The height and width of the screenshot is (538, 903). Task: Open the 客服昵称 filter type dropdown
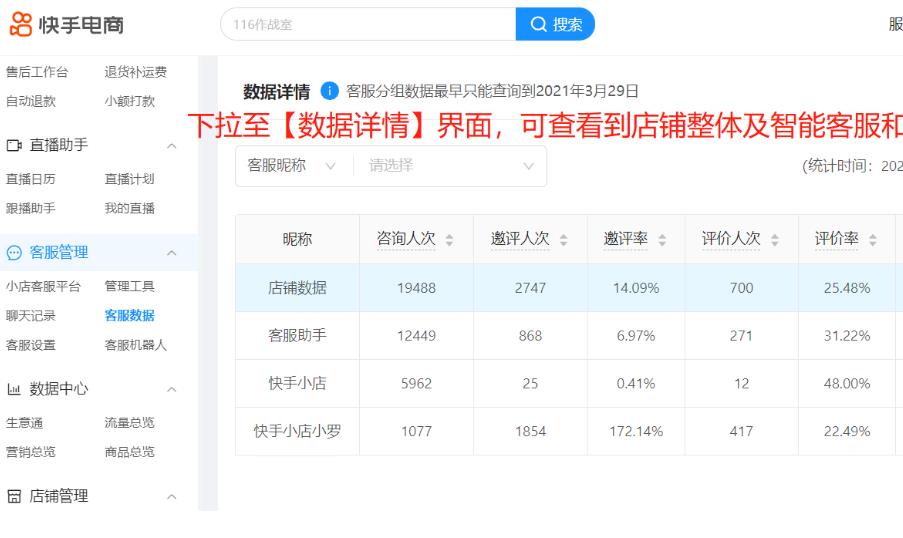(294, 166)
